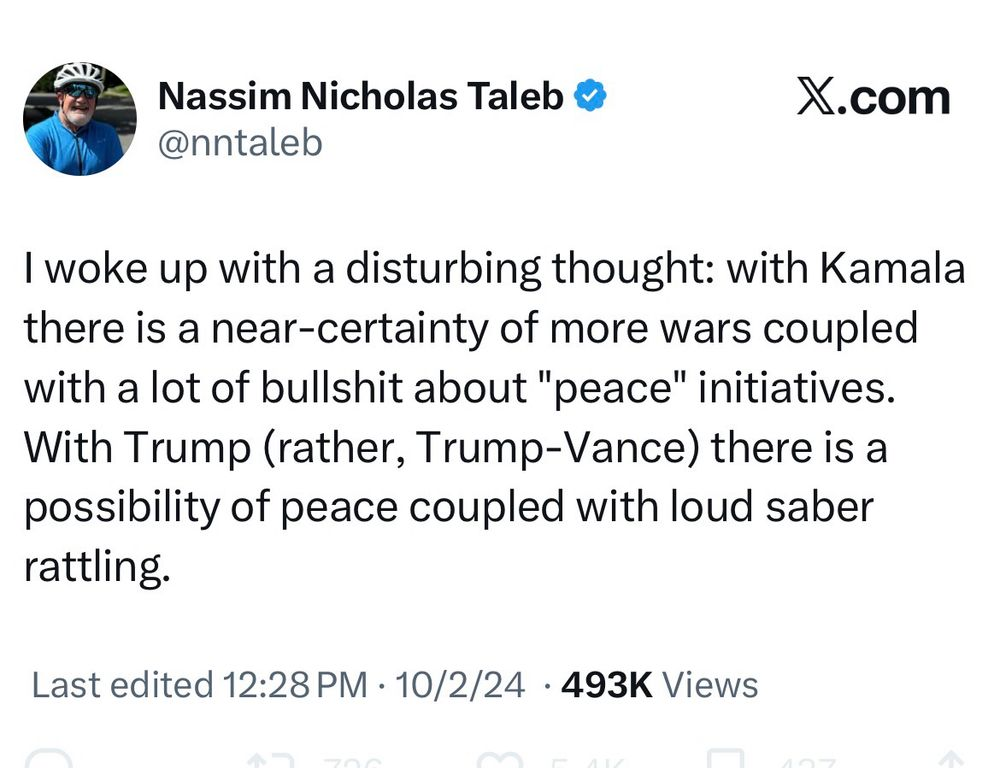This screenshot has width=1000, height=768.
Task: Click the 493K Views count
Action: 660,685
